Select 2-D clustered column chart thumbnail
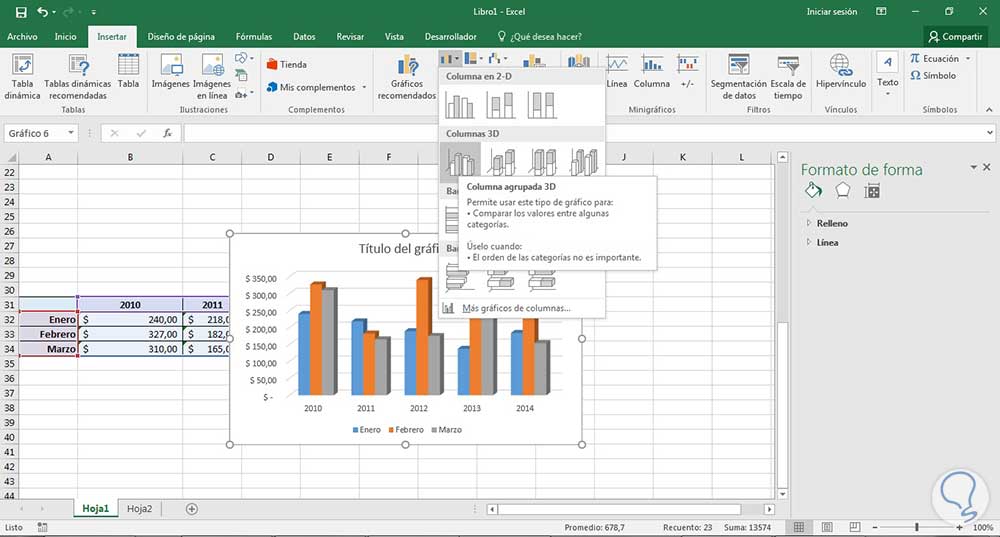This screenshot has width=1000, height=537. coord(459,105)
